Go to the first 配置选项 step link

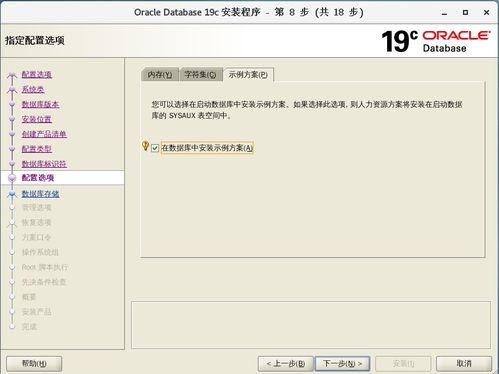tap(37, 74)
